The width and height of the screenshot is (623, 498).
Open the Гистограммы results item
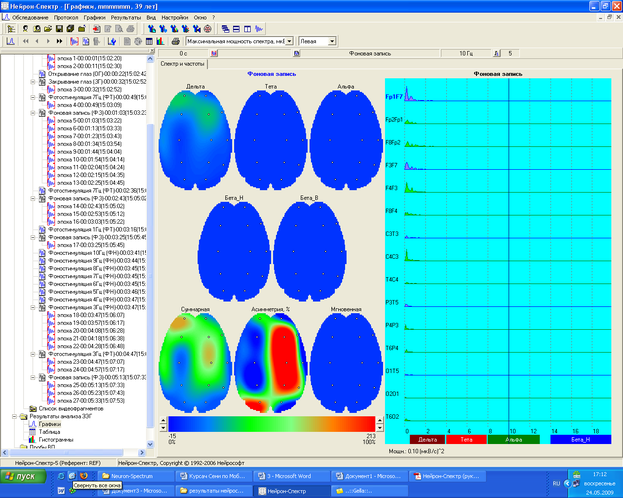coord(56,440)
